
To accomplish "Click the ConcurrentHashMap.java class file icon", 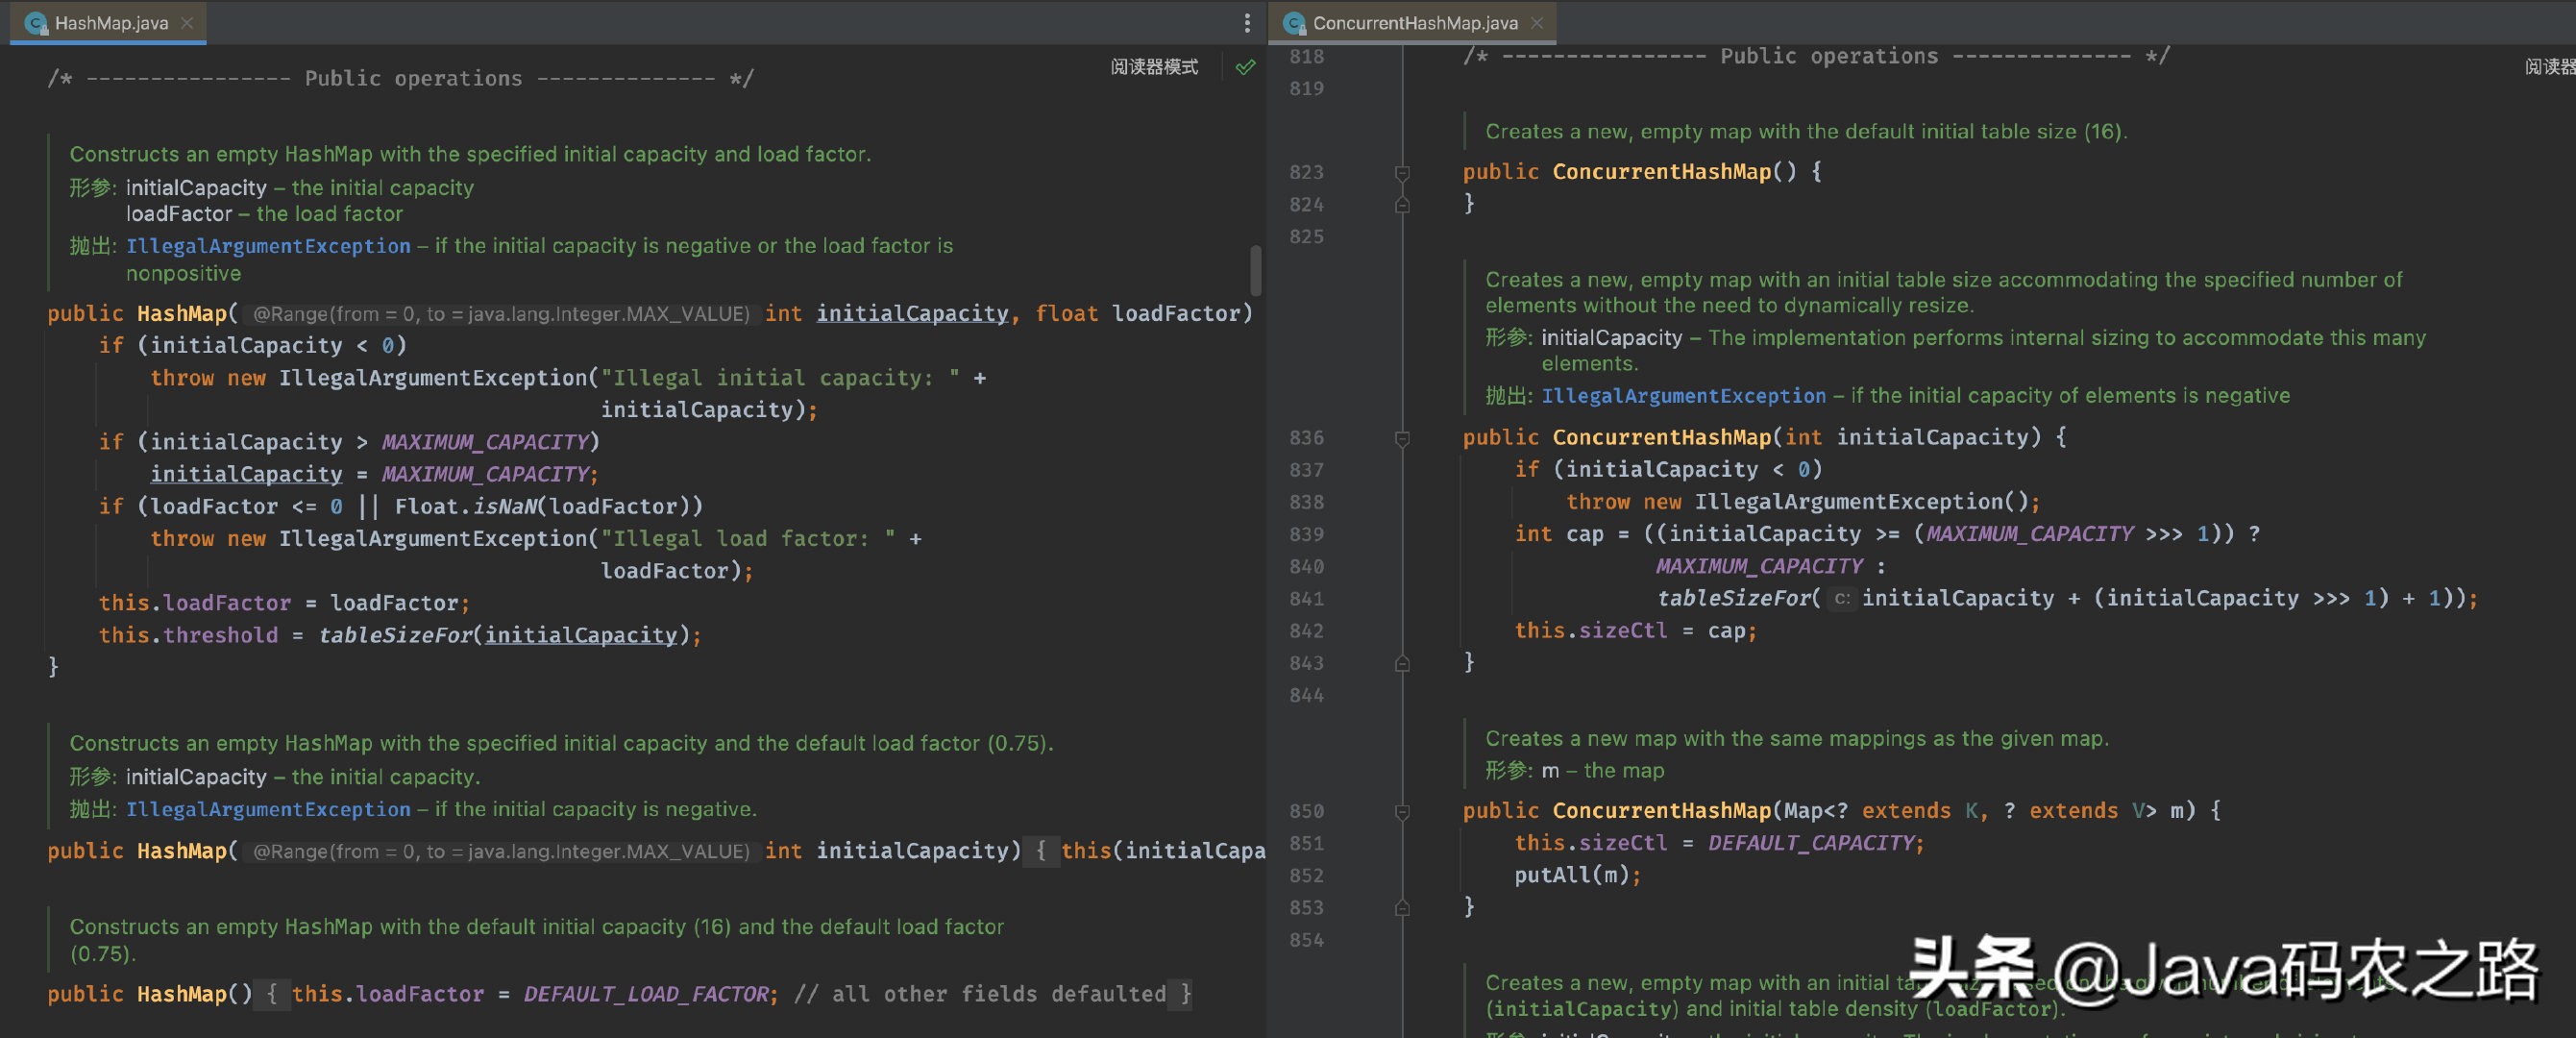I will (1294, 23).
